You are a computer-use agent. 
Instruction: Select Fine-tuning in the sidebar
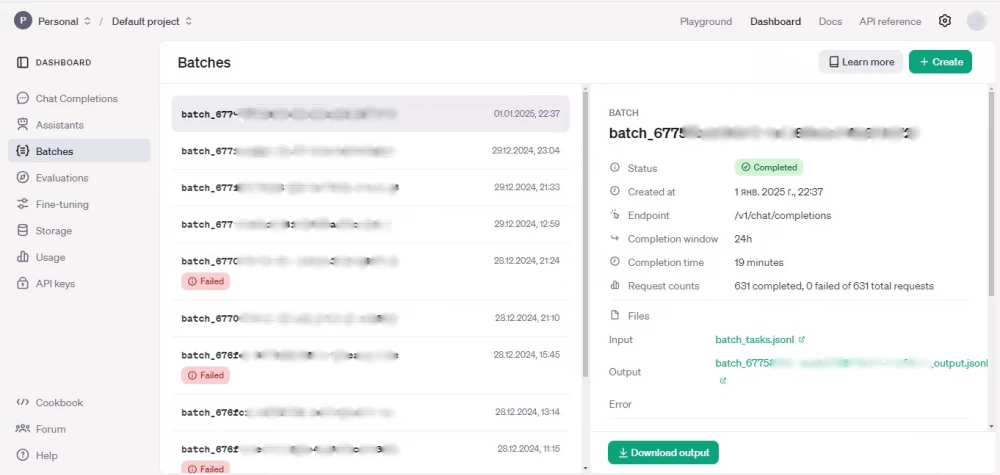pyautogui.click(x=79, y=205)
